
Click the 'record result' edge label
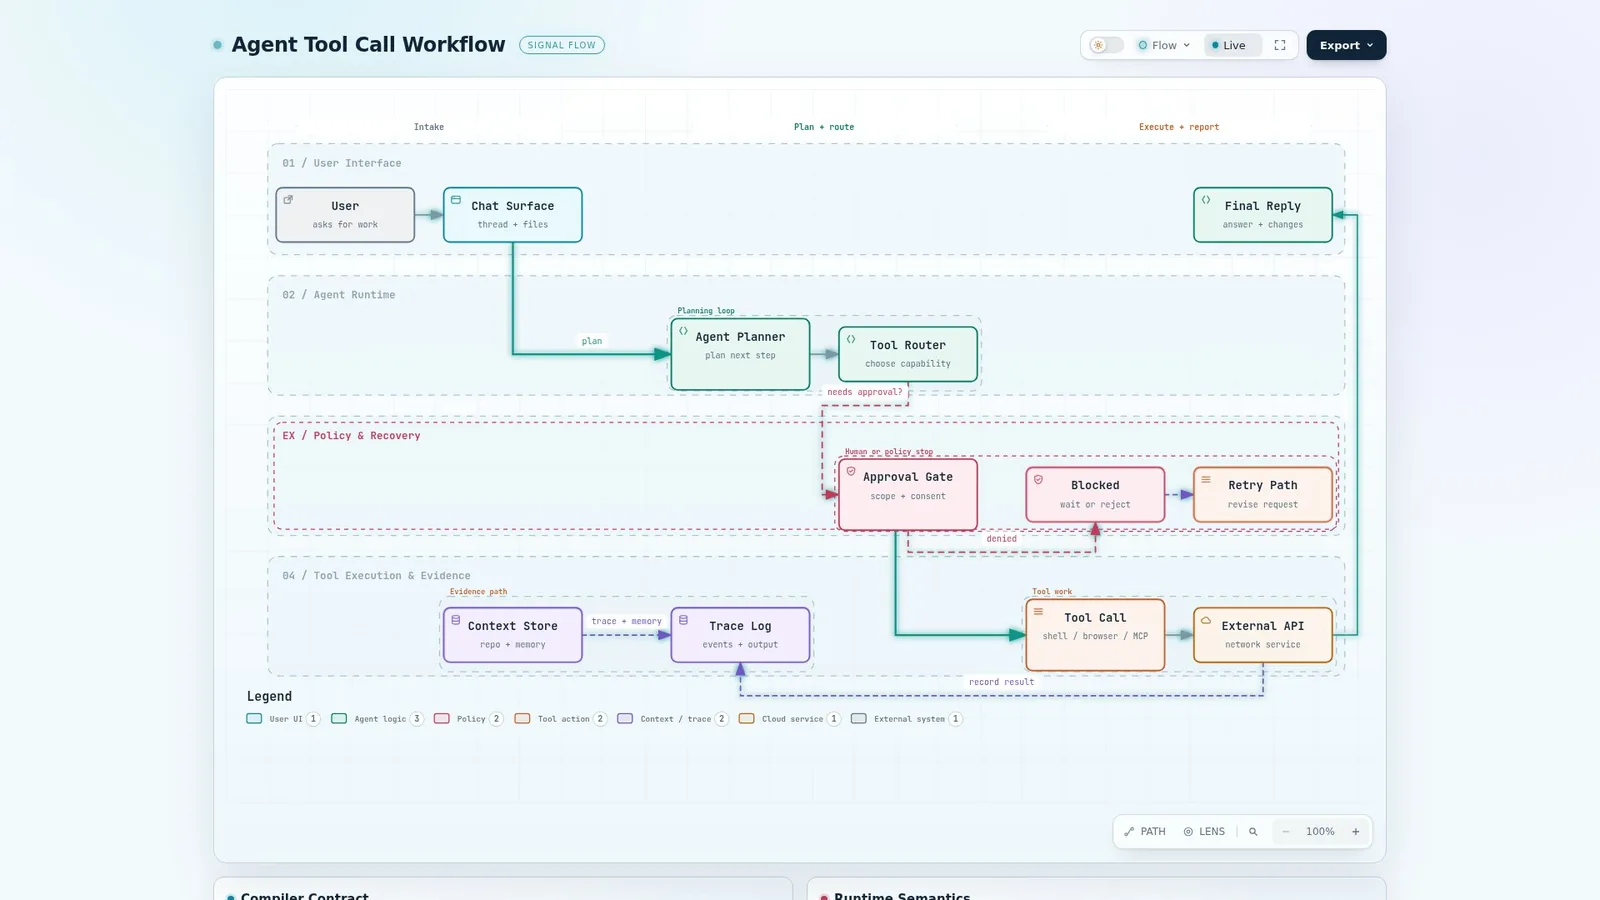tap(1001, 682)
